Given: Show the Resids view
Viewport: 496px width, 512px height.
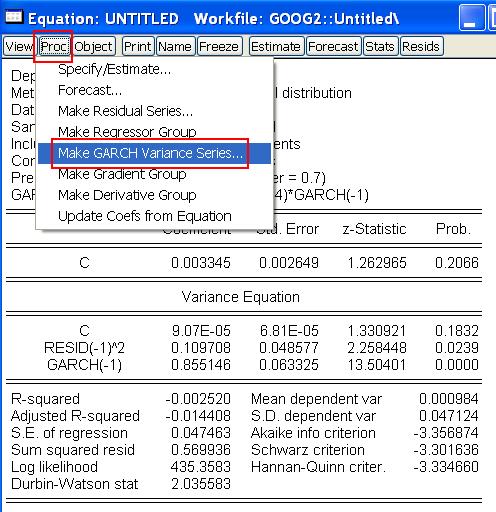Looking at the screenshot, I should (x=421, y=46).
